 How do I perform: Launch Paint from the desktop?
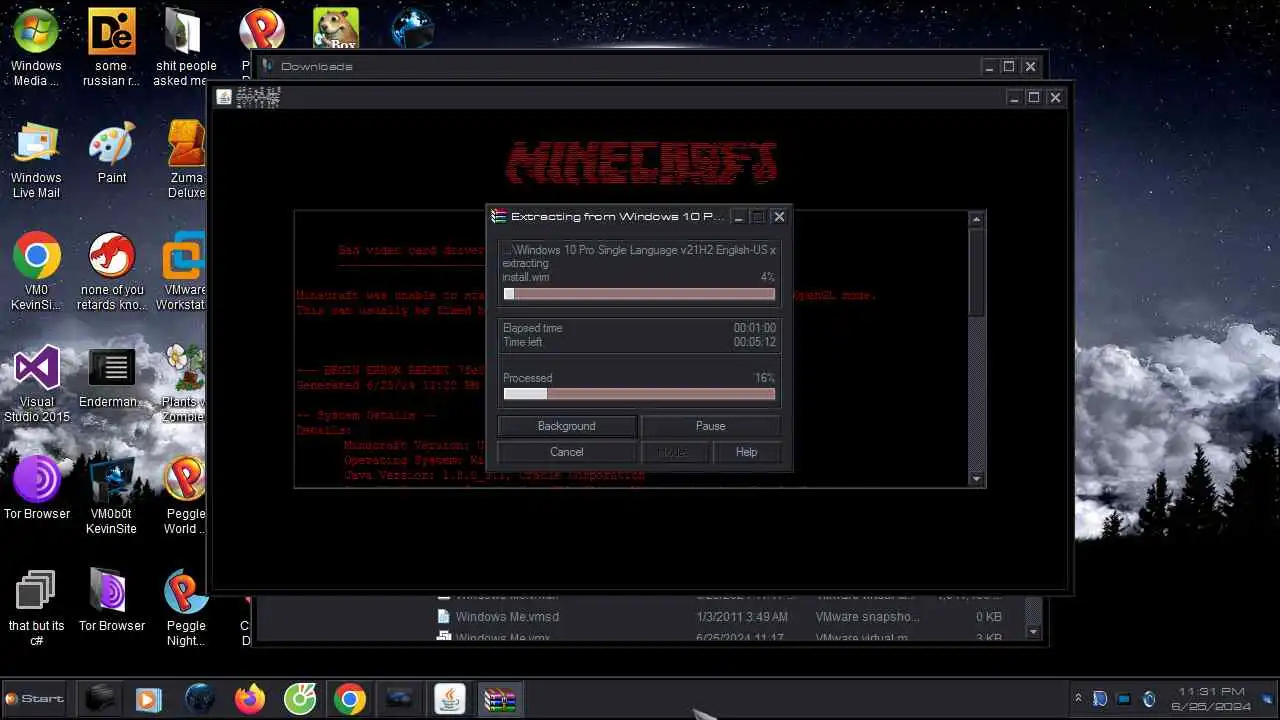click(111, 153)
